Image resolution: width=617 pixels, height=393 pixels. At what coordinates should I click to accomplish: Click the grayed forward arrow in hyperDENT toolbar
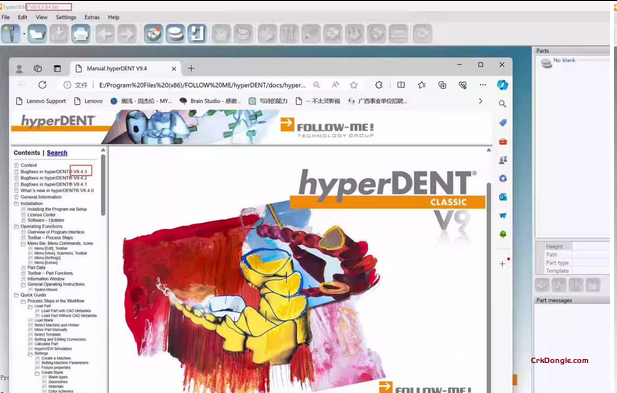click(x=127, y=33)
